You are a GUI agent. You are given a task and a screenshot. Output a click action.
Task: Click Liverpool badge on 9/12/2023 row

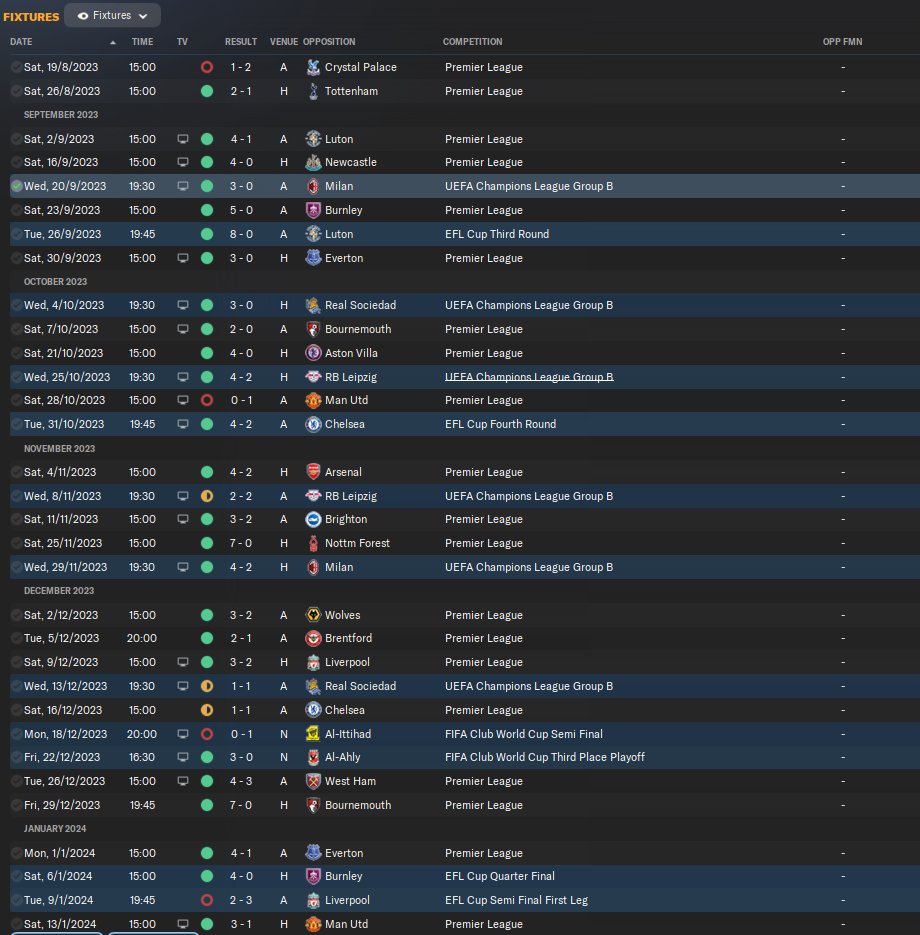[313, 662]
